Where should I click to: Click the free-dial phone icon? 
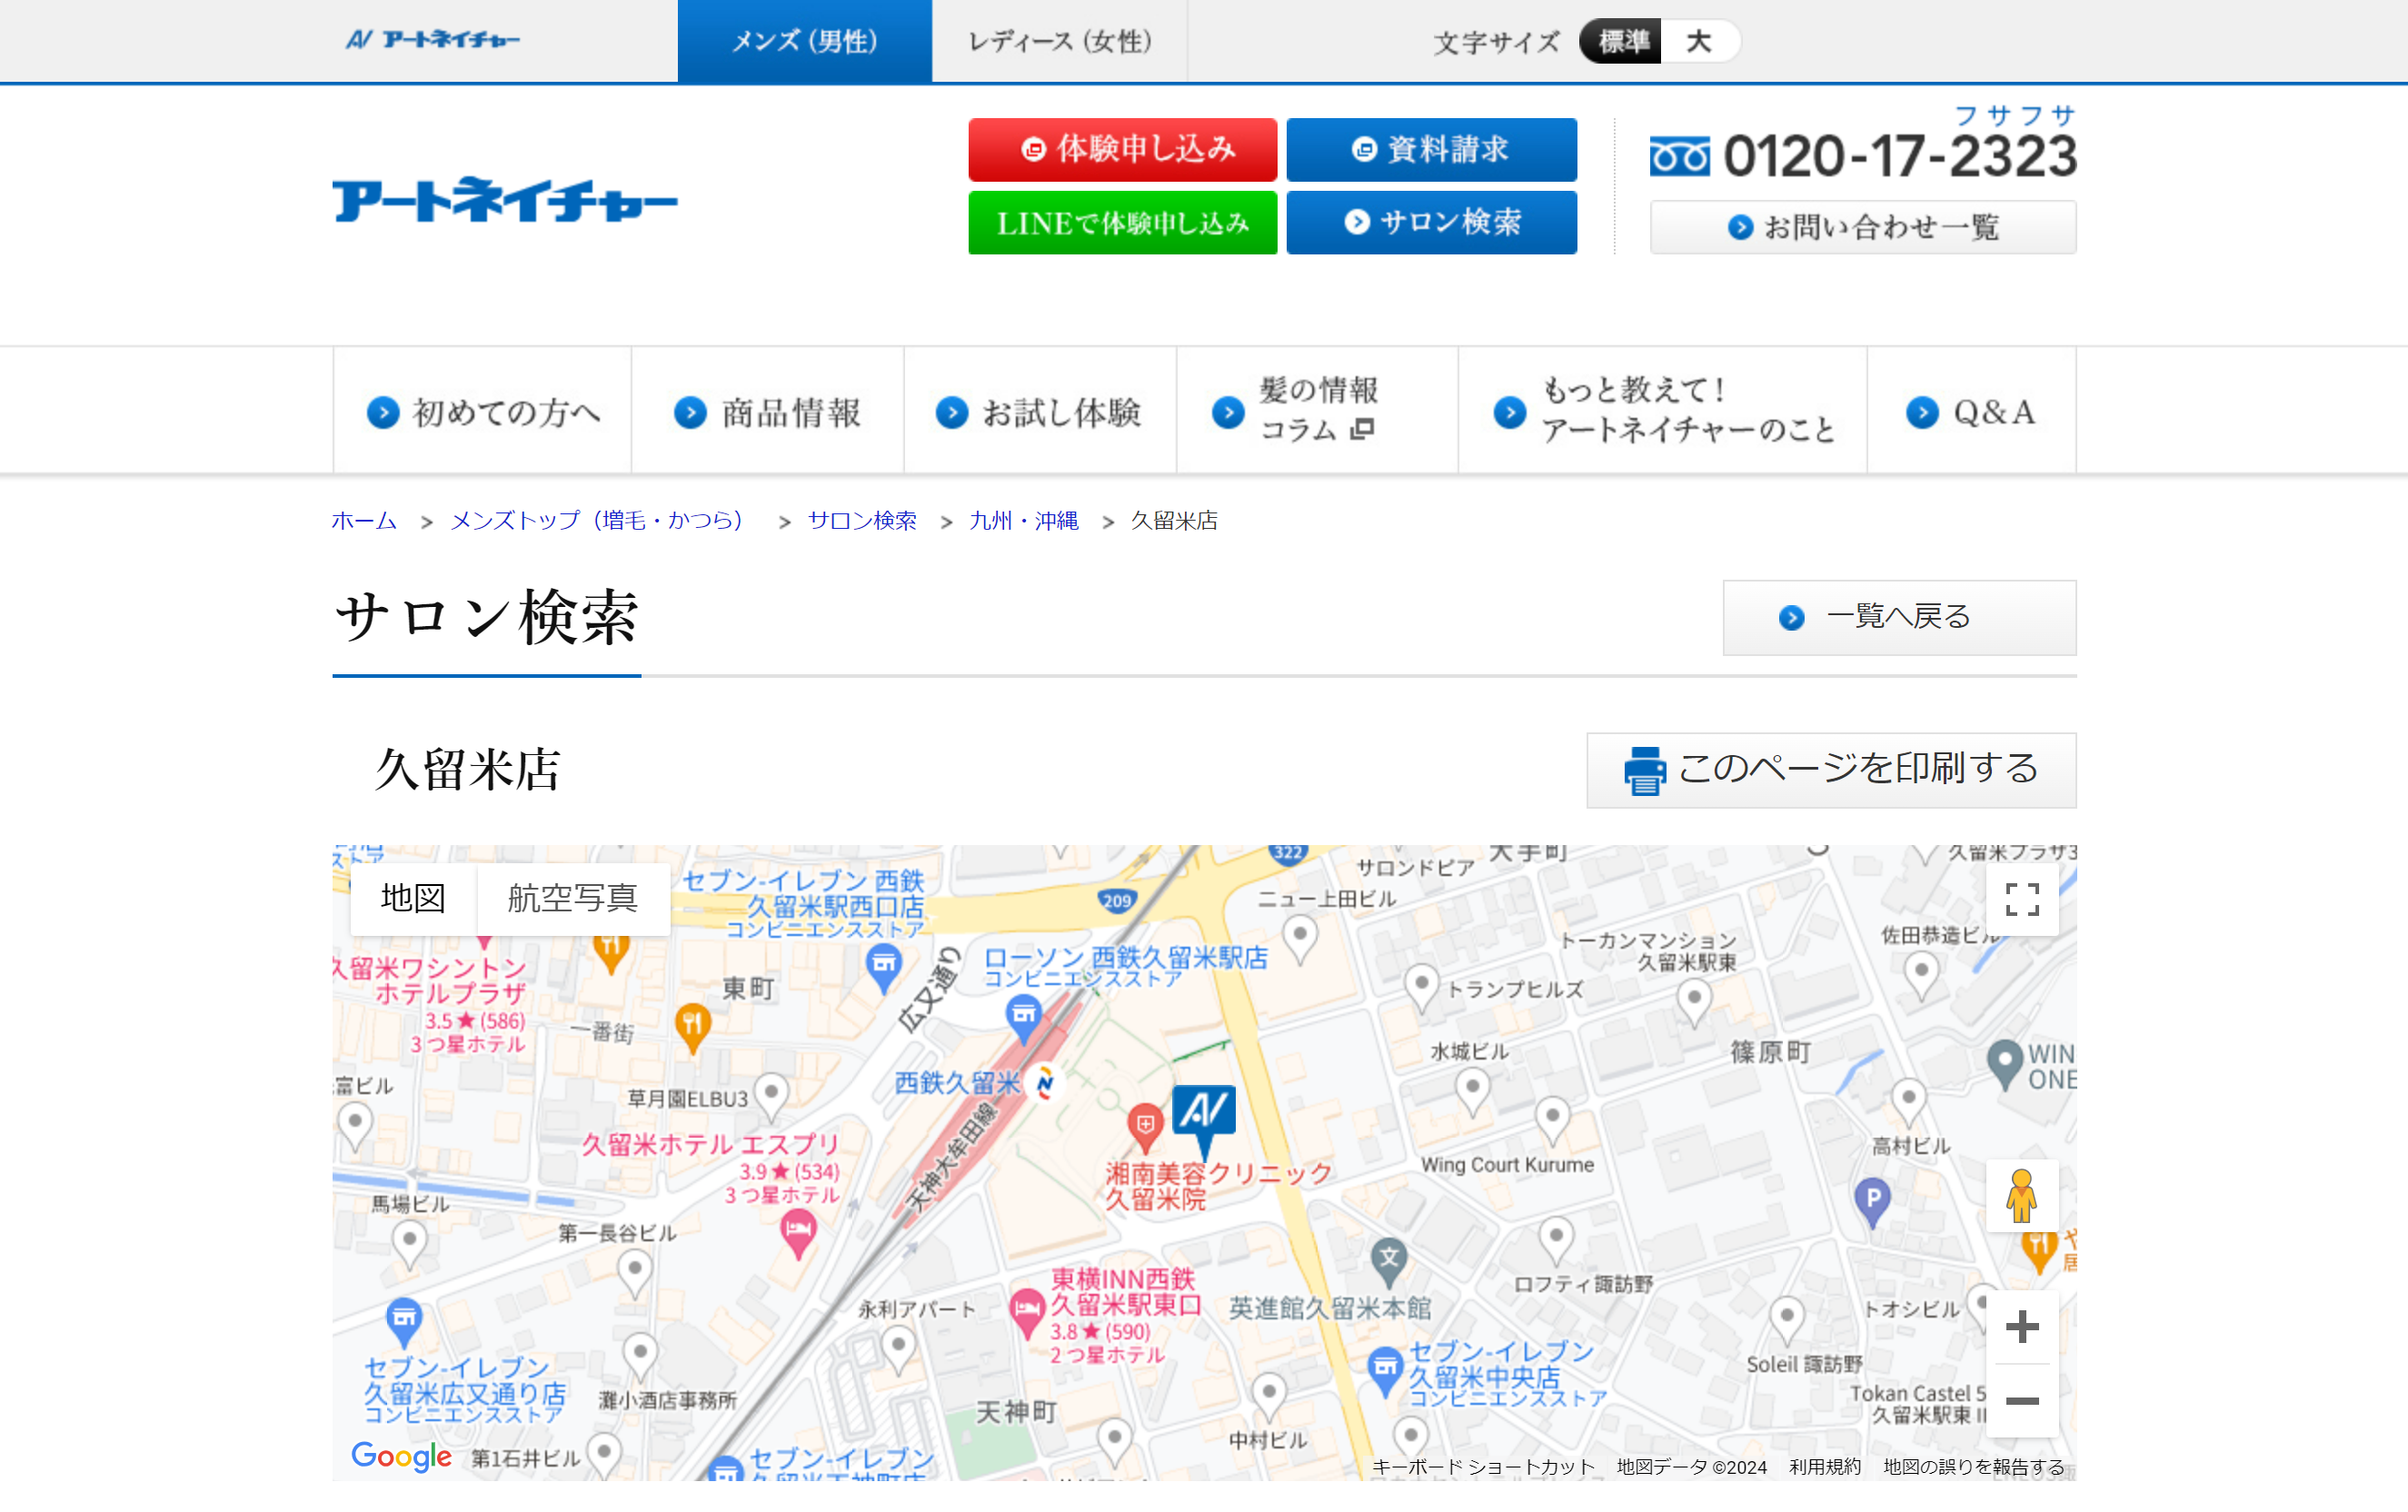[x=1679, y=156]
